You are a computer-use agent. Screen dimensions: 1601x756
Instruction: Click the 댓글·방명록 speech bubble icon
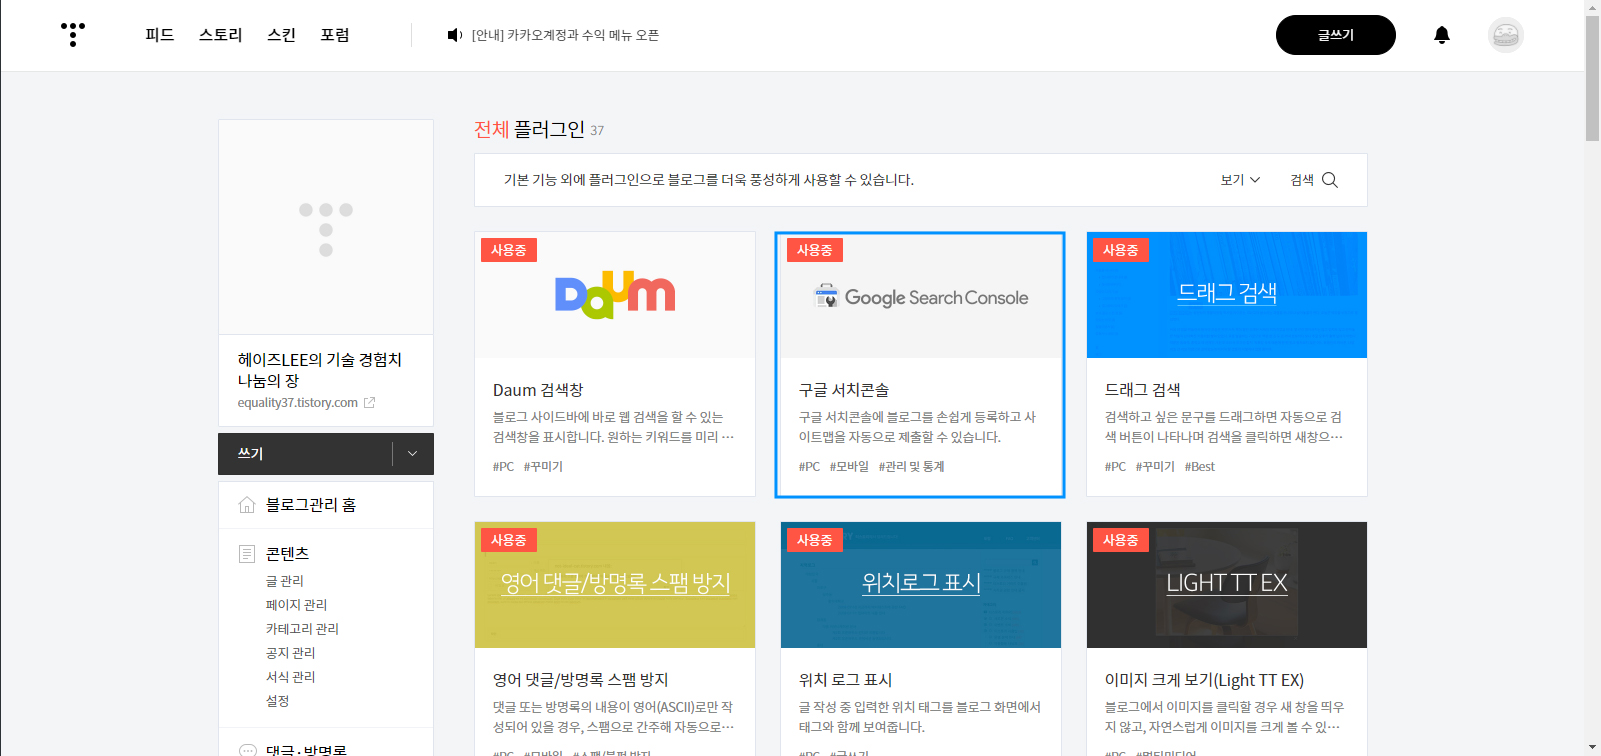click(247, 750)
